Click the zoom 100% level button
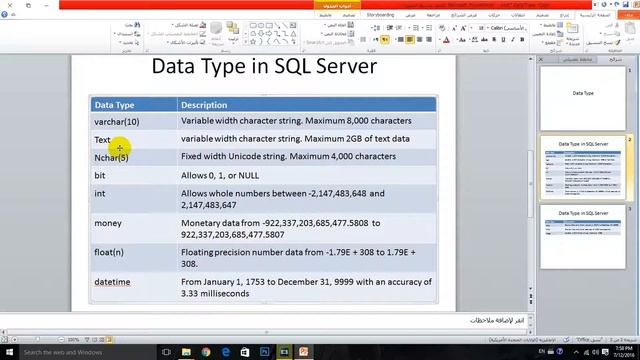 tap(73, 340)
